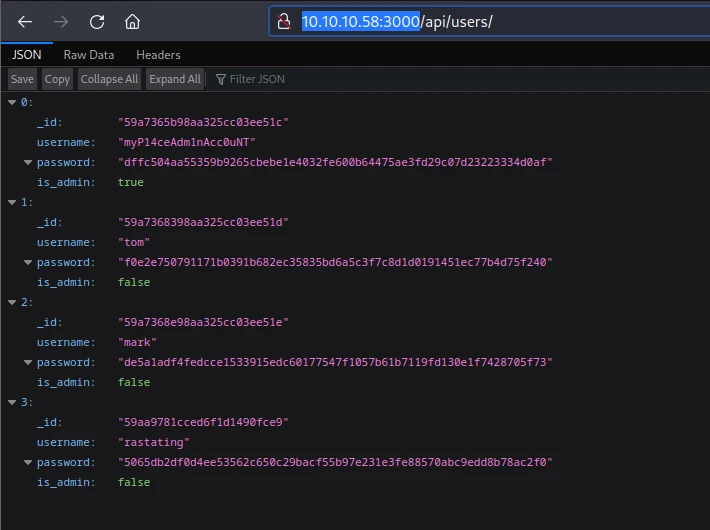Toggle password arrow for user mark
Screen dimensions: 710x530
pyautogui.click(x=28, y=362)
